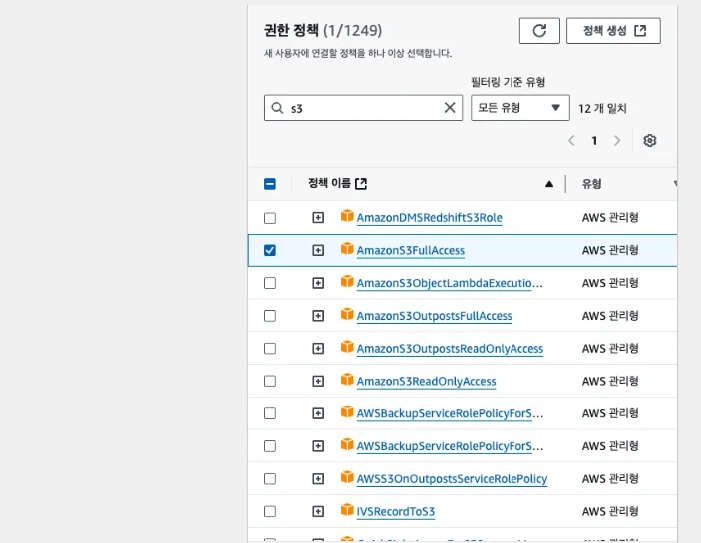Refresh the policy list

tap(539, 31)
